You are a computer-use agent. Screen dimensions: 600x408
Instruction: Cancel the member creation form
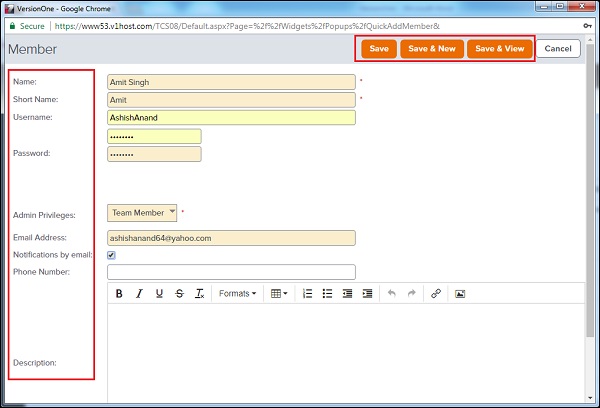point(558,49)
